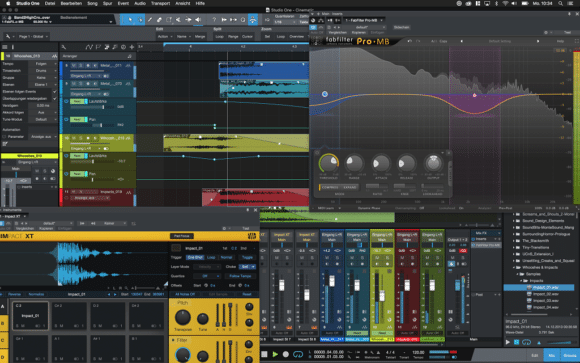Switch to the Mix view tab
Viewport: 580px width, 363px height.
[x=552, y=356]
